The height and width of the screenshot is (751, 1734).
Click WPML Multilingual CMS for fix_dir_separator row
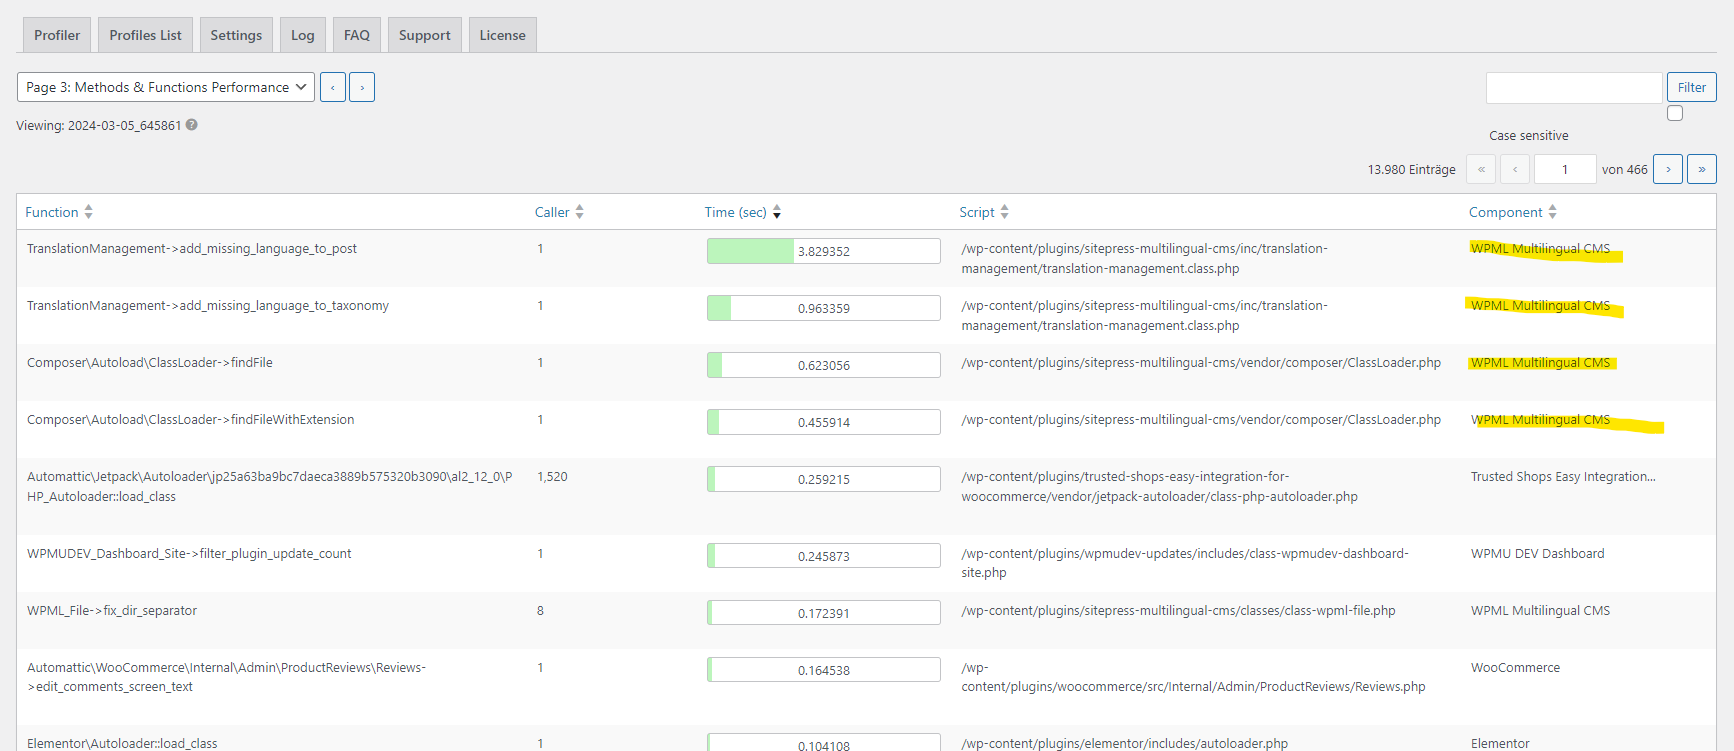pos(1540,610)
